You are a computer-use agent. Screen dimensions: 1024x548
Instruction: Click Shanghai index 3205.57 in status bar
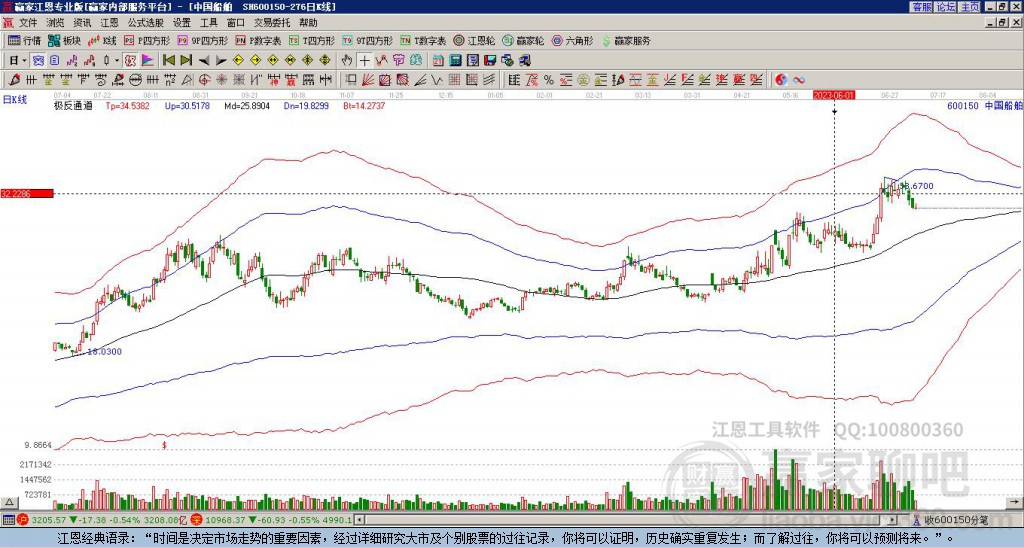pyautogui.click(x=49, y=520)
